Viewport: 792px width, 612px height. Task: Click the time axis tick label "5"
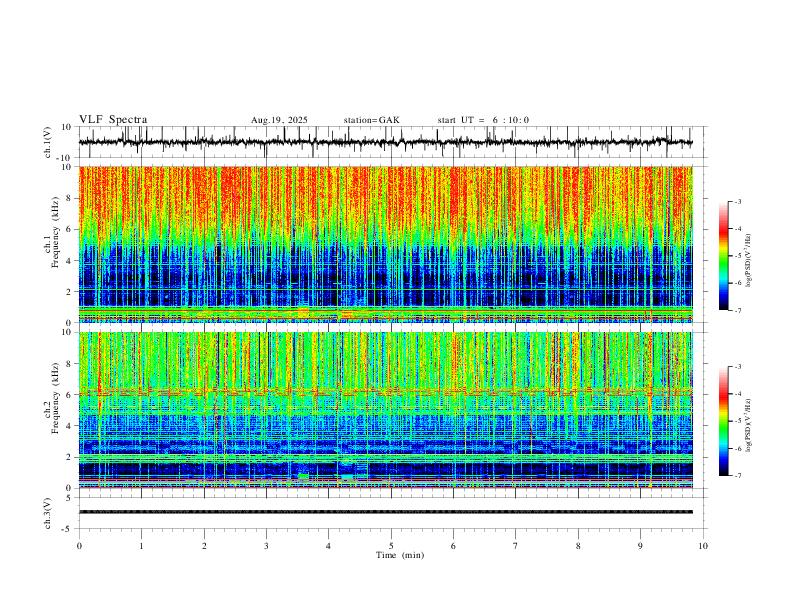click(x=391, y=546)
